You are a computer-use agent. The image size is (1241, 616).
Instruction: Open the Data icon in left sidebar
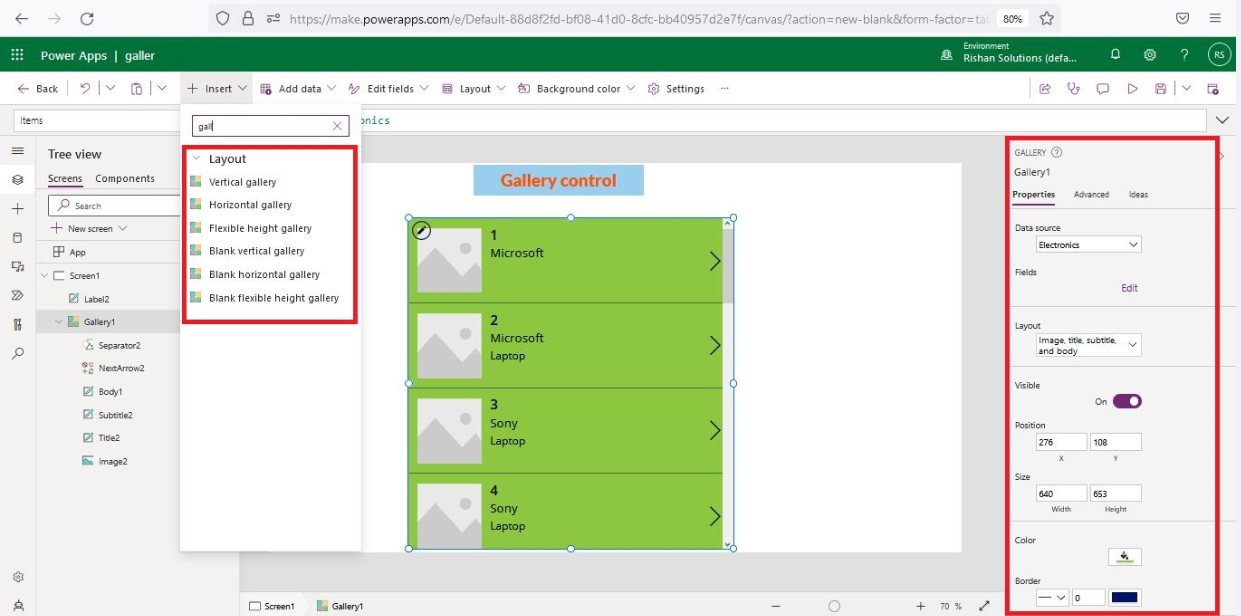click(17, 238)
